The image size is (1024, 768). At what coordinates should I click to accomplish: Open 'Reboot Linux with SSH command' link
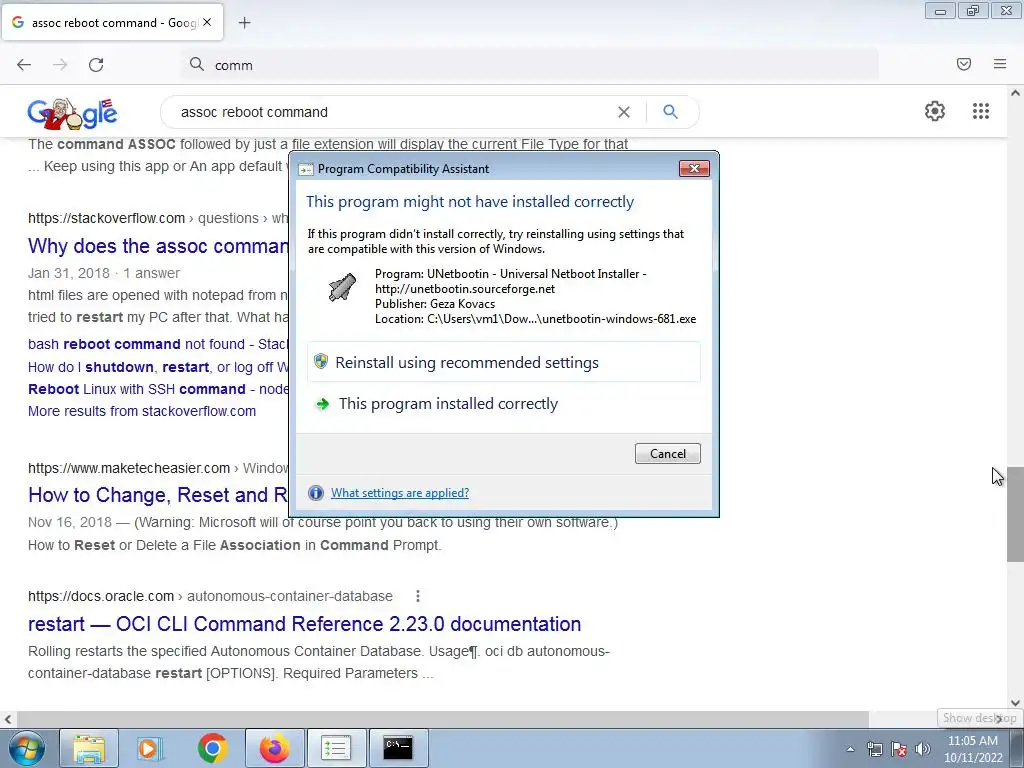[158, 389]
